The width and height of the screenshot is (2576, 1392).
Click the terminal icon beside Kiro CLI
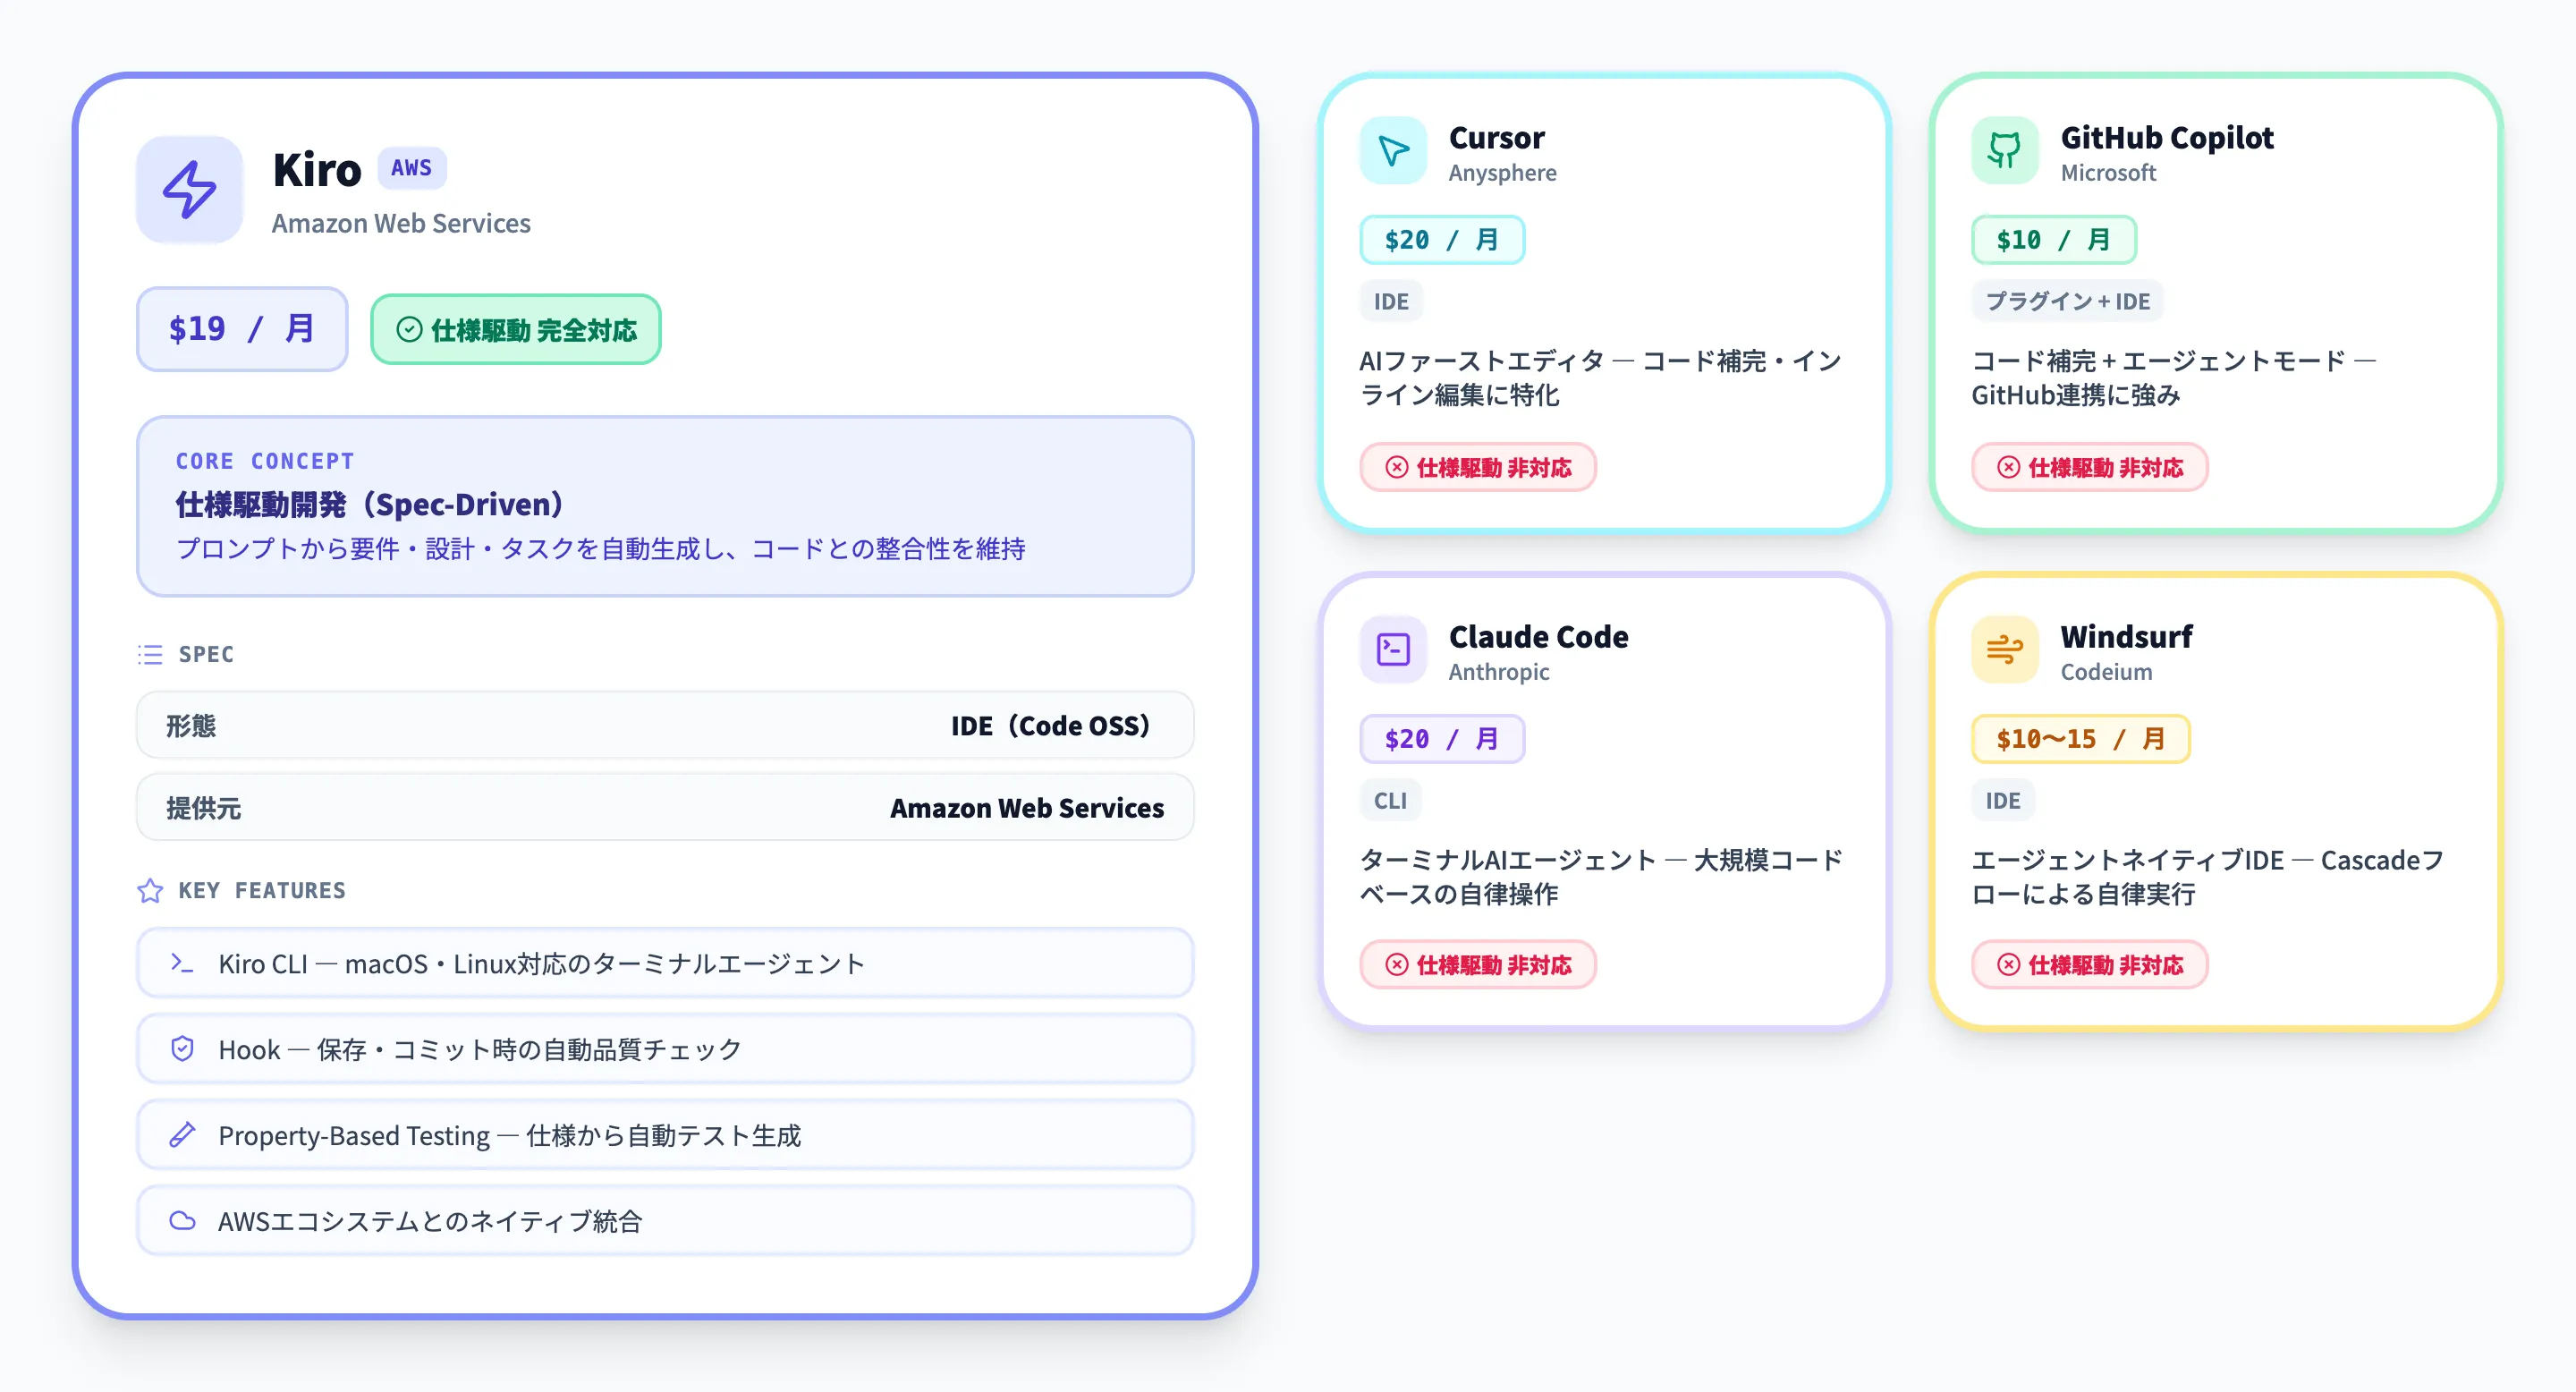point(182,962)
